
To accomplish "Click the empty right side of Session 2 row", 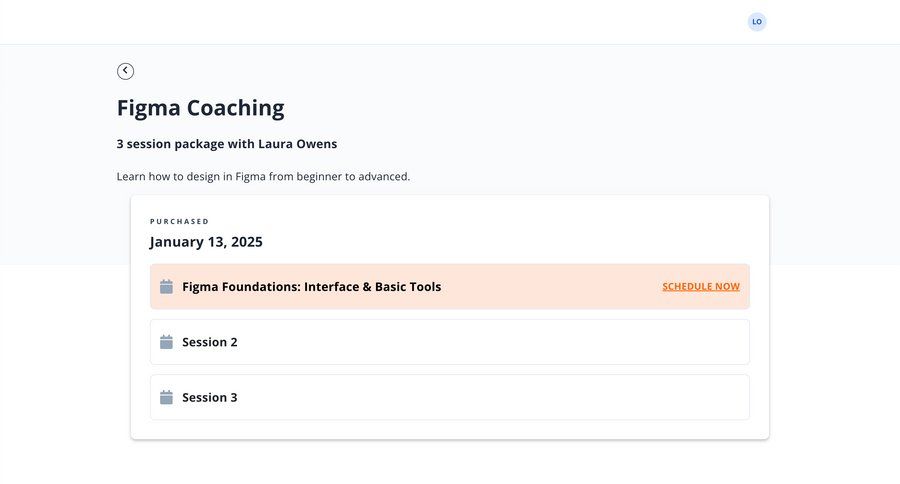I will pos(600,342).
